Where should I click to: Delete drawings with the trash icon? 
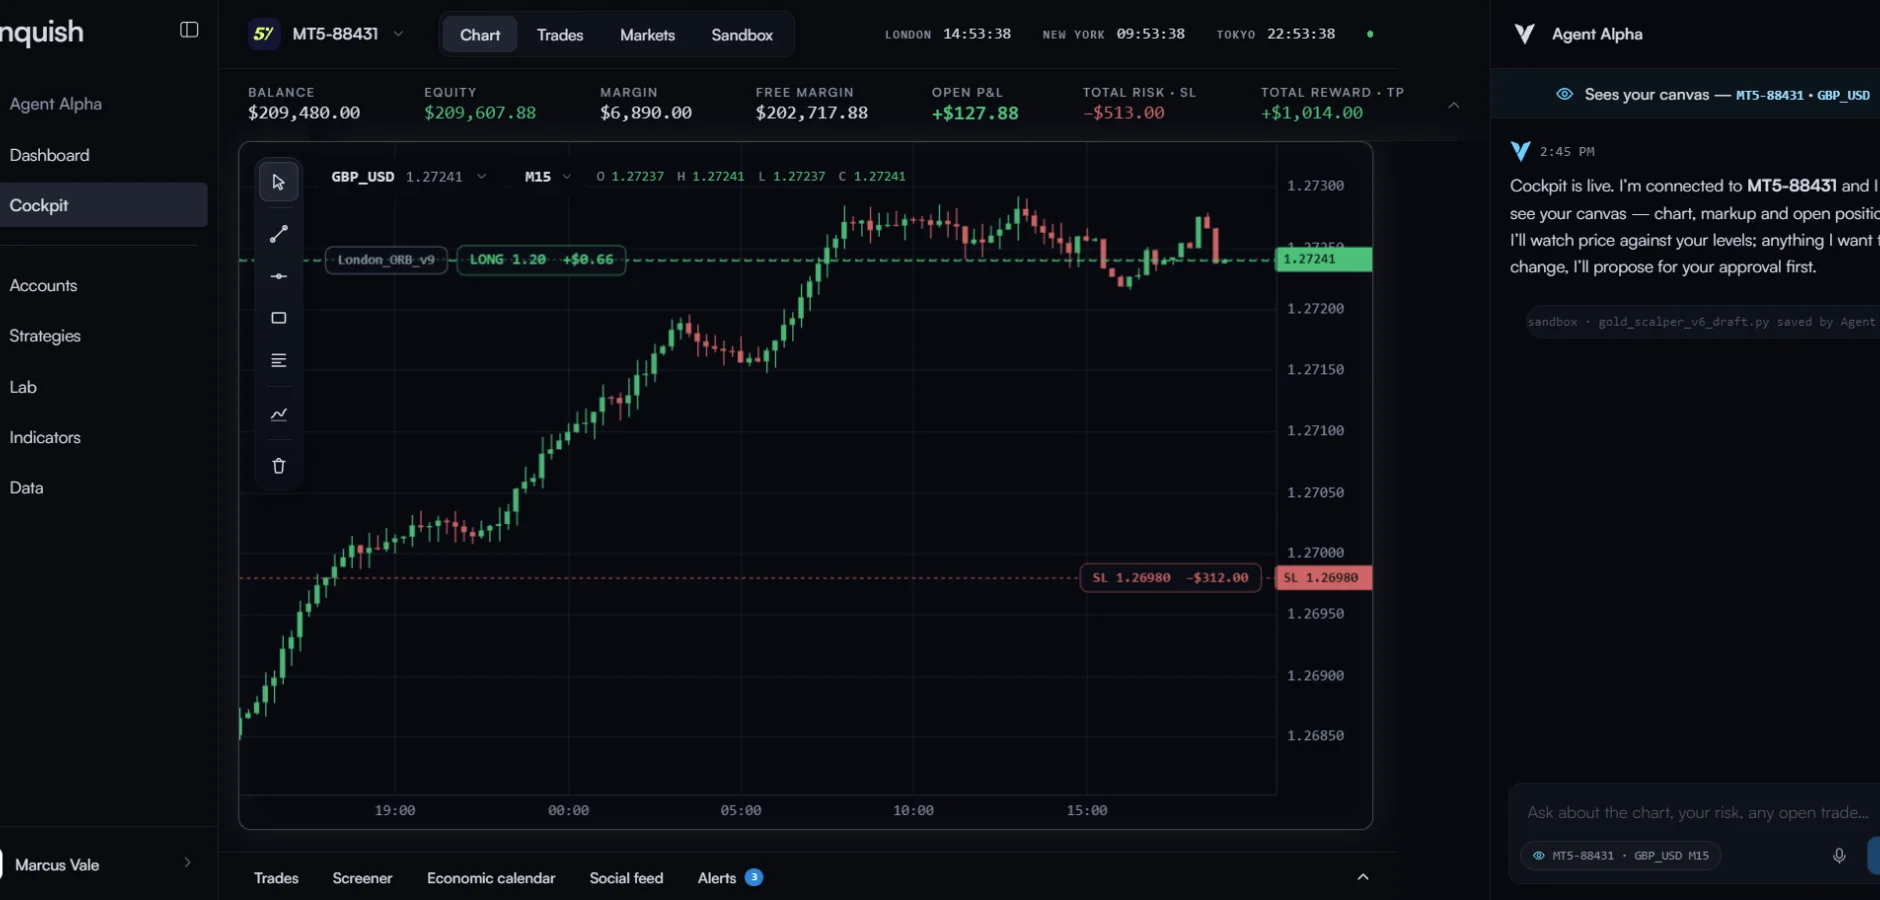[x=279, y=466]
